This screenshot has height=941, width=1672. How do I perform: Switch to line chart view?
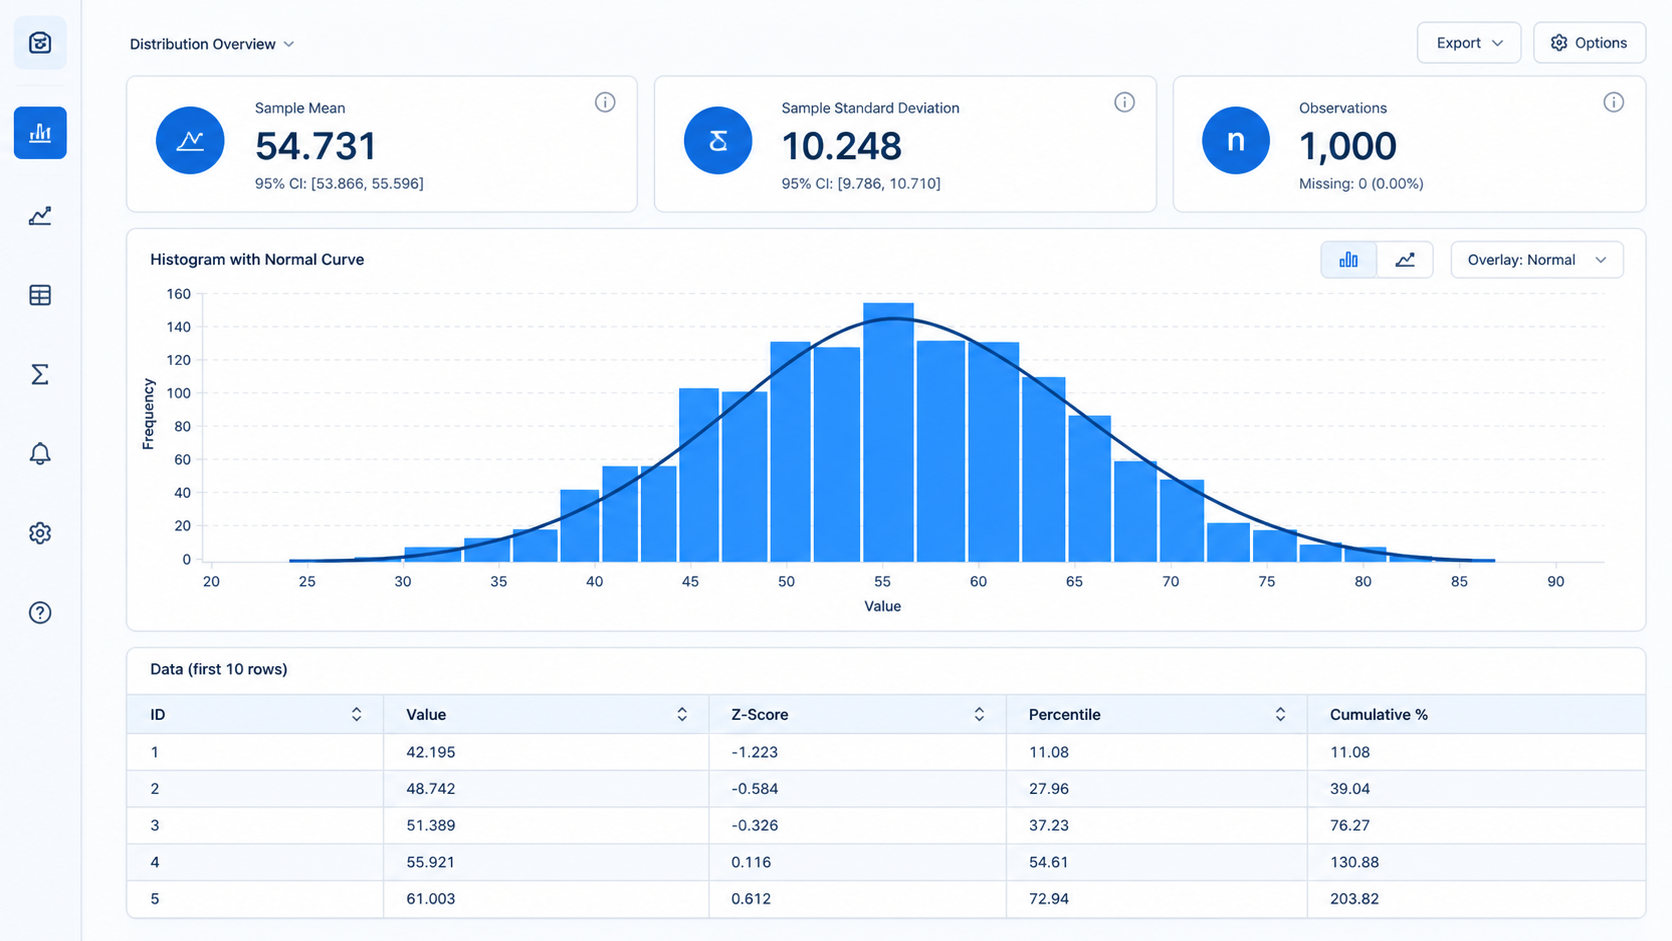coord(1405,260)
